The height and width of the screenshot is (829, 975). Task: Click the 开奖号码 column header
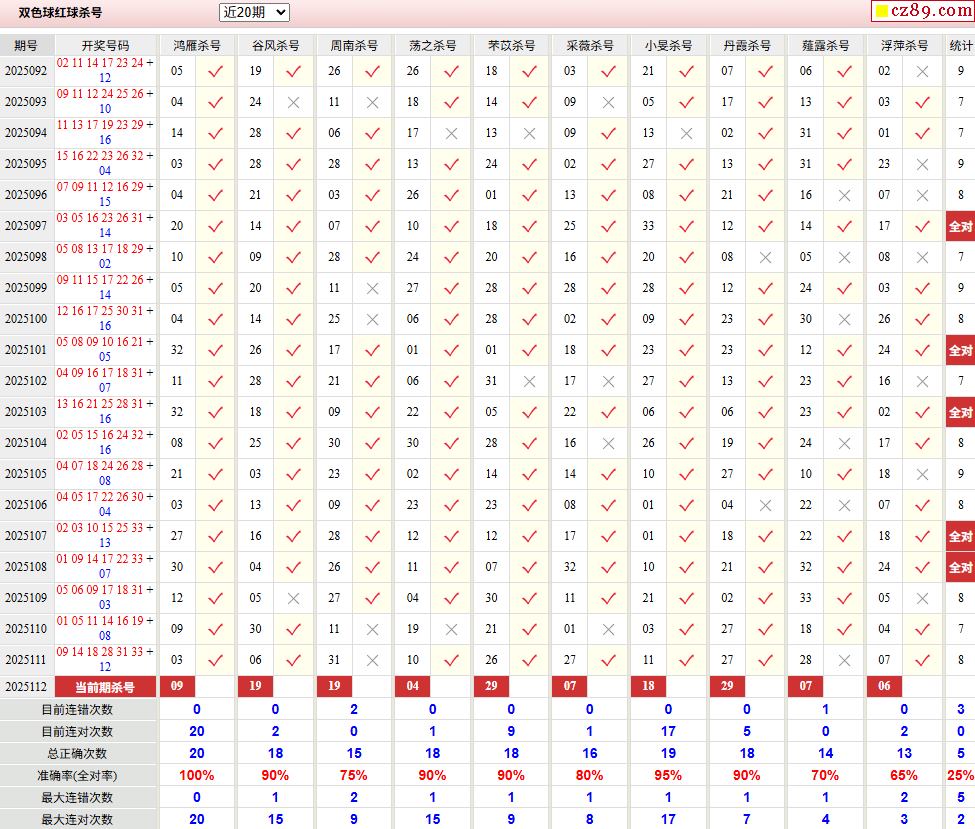coord(105,46)
